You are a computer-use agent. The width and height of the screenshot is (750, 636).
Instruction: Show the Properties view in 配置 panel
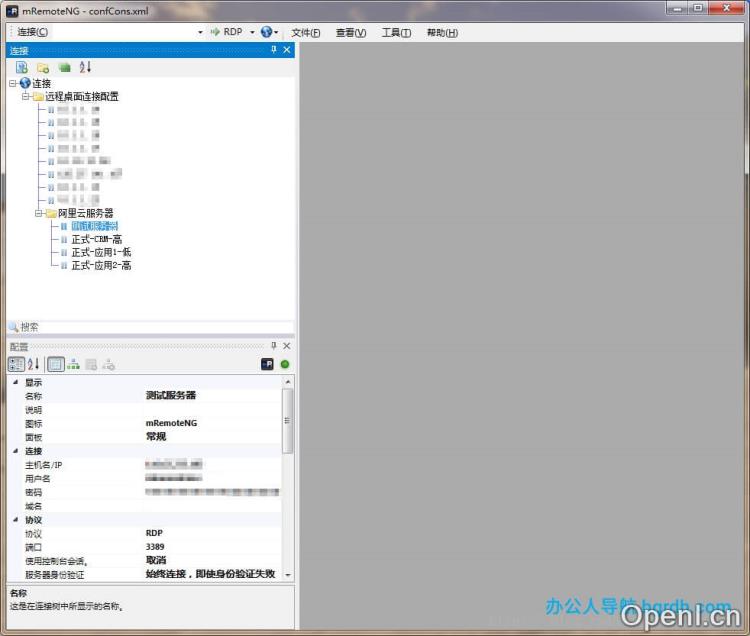tap(56, 364)
